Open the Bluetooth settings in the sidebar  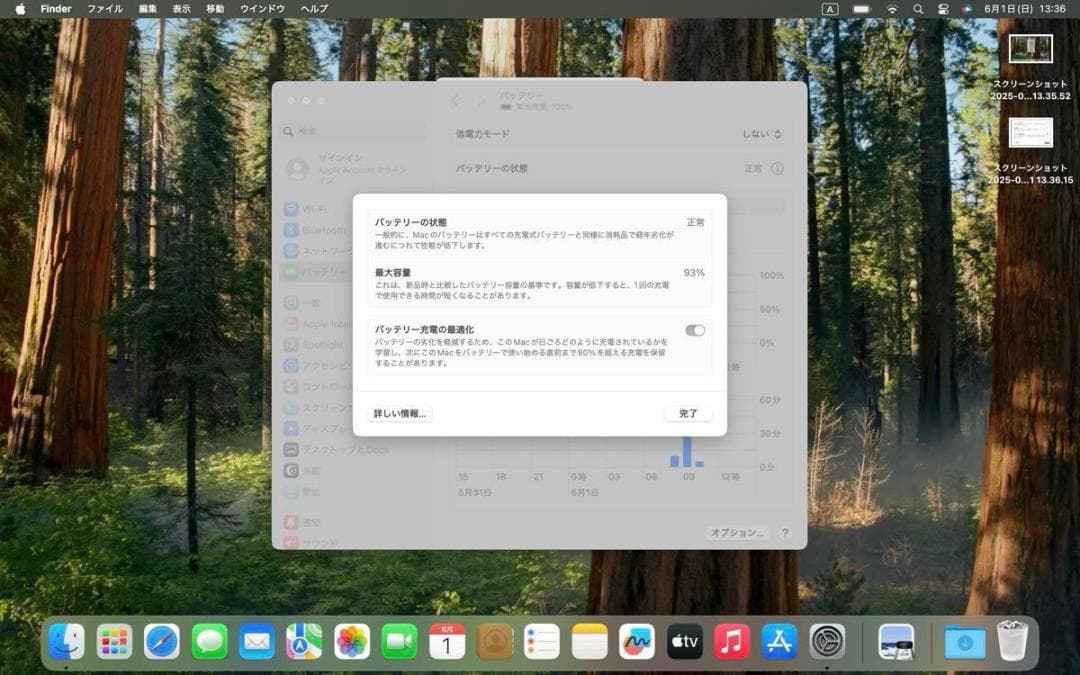tap(322, 229)
